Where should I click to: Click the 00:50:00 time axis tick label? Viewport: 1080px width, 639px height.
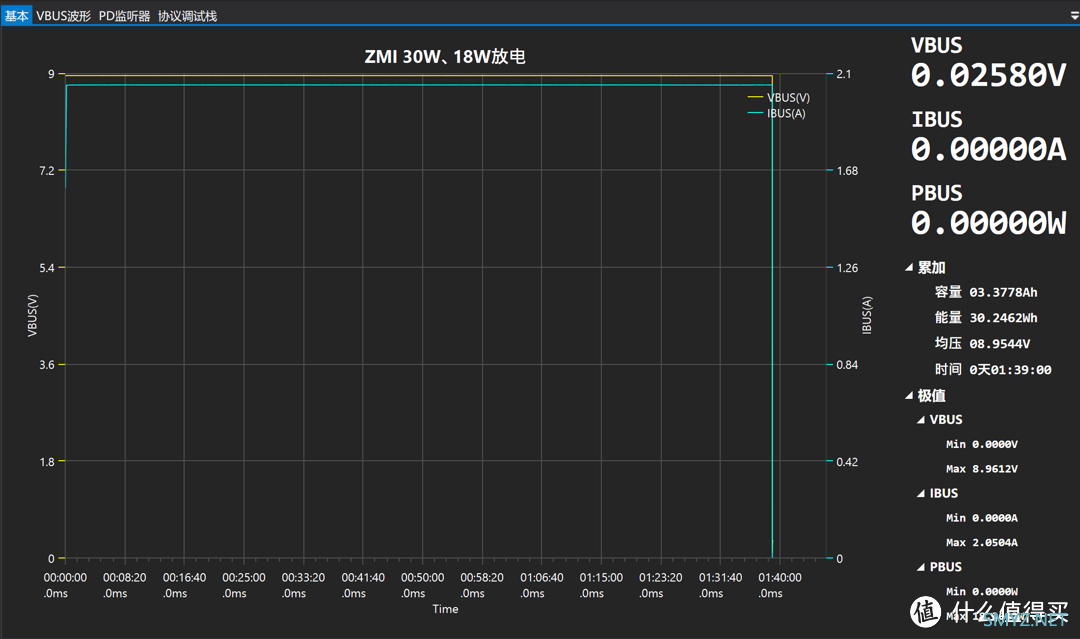pos(422,585)
